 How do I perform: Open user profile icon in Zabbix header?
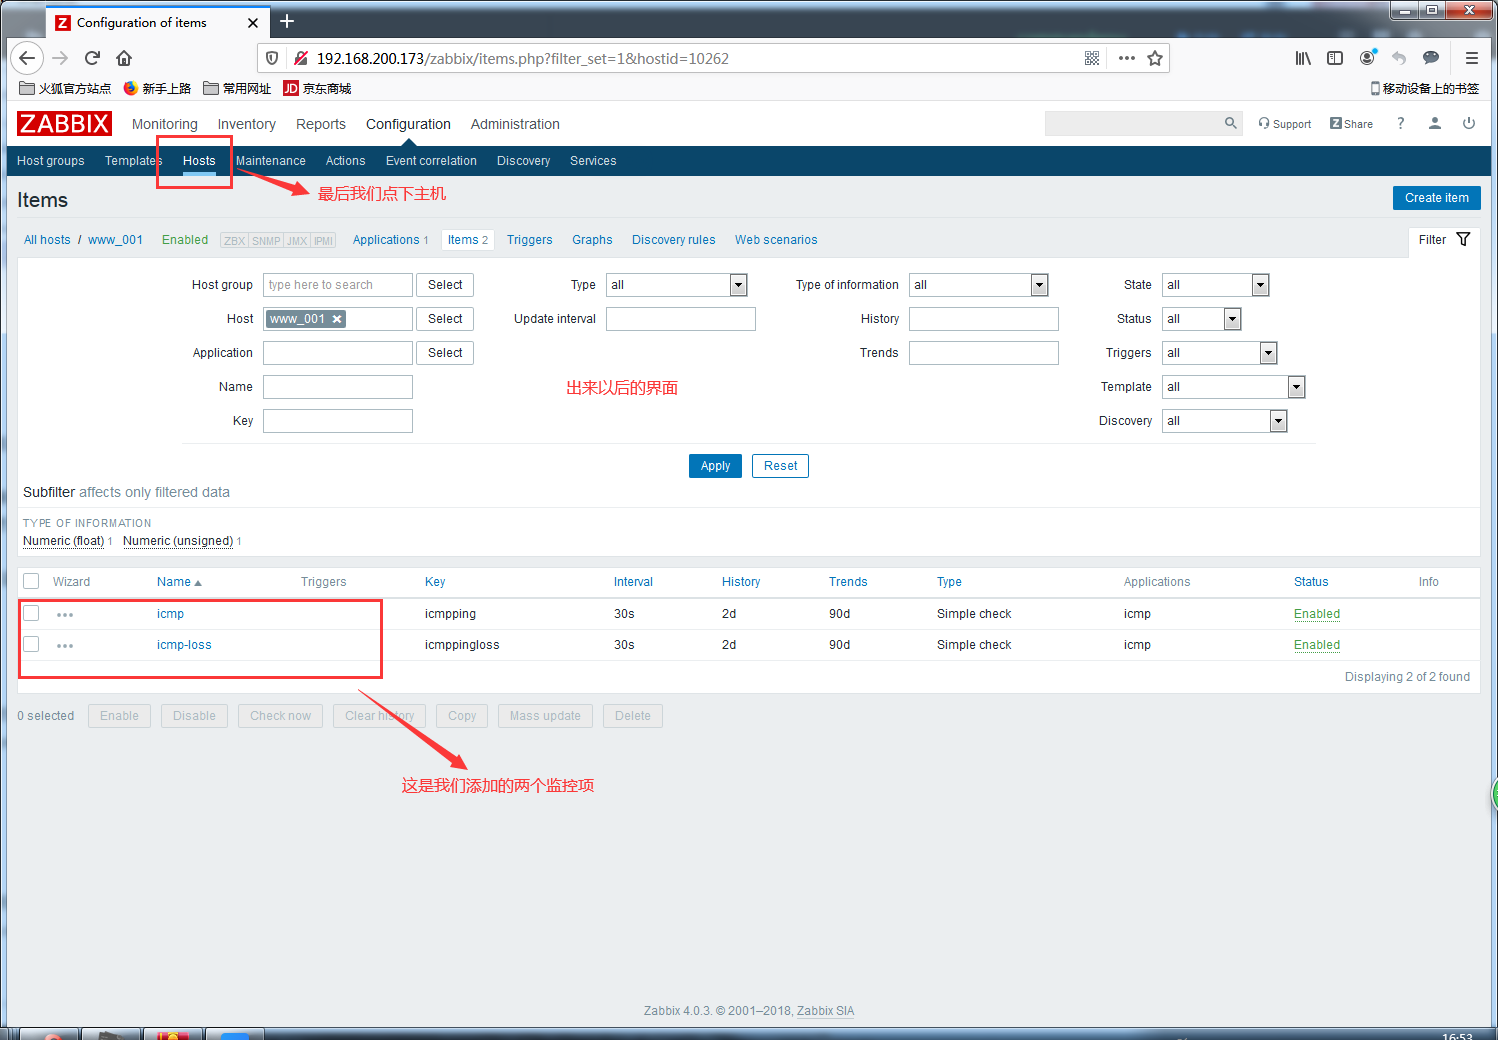click(1434, 123)
